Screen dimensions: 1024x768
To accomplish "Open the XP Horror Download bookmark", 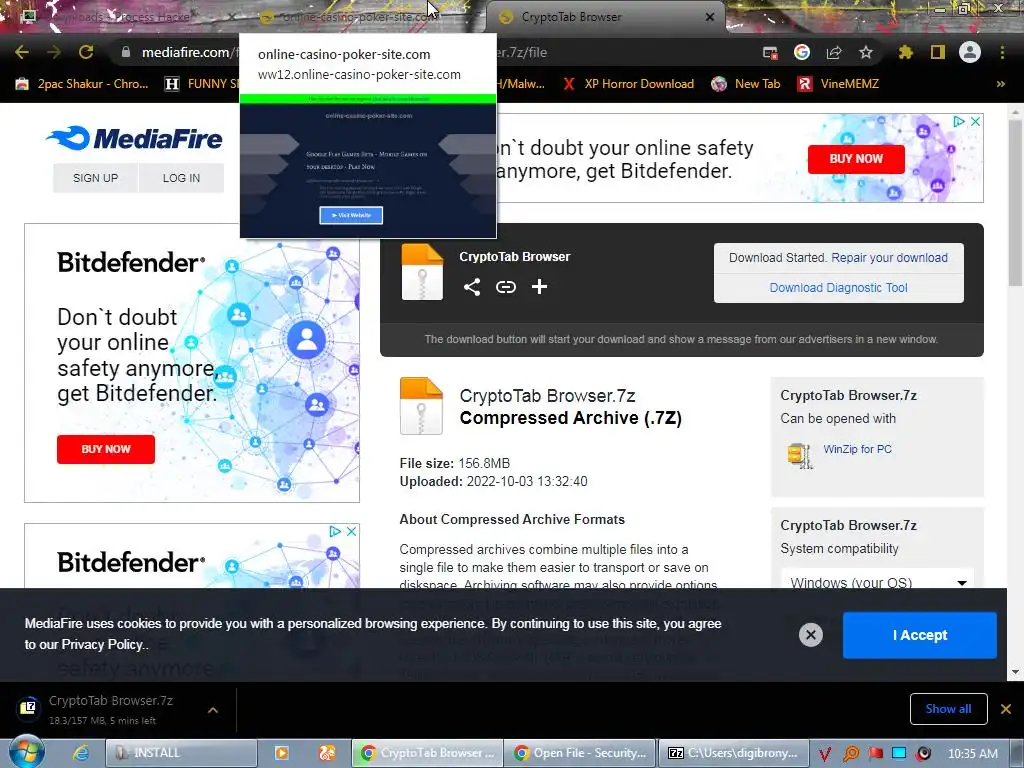I will pyautogui.click(x=630, y=84).
